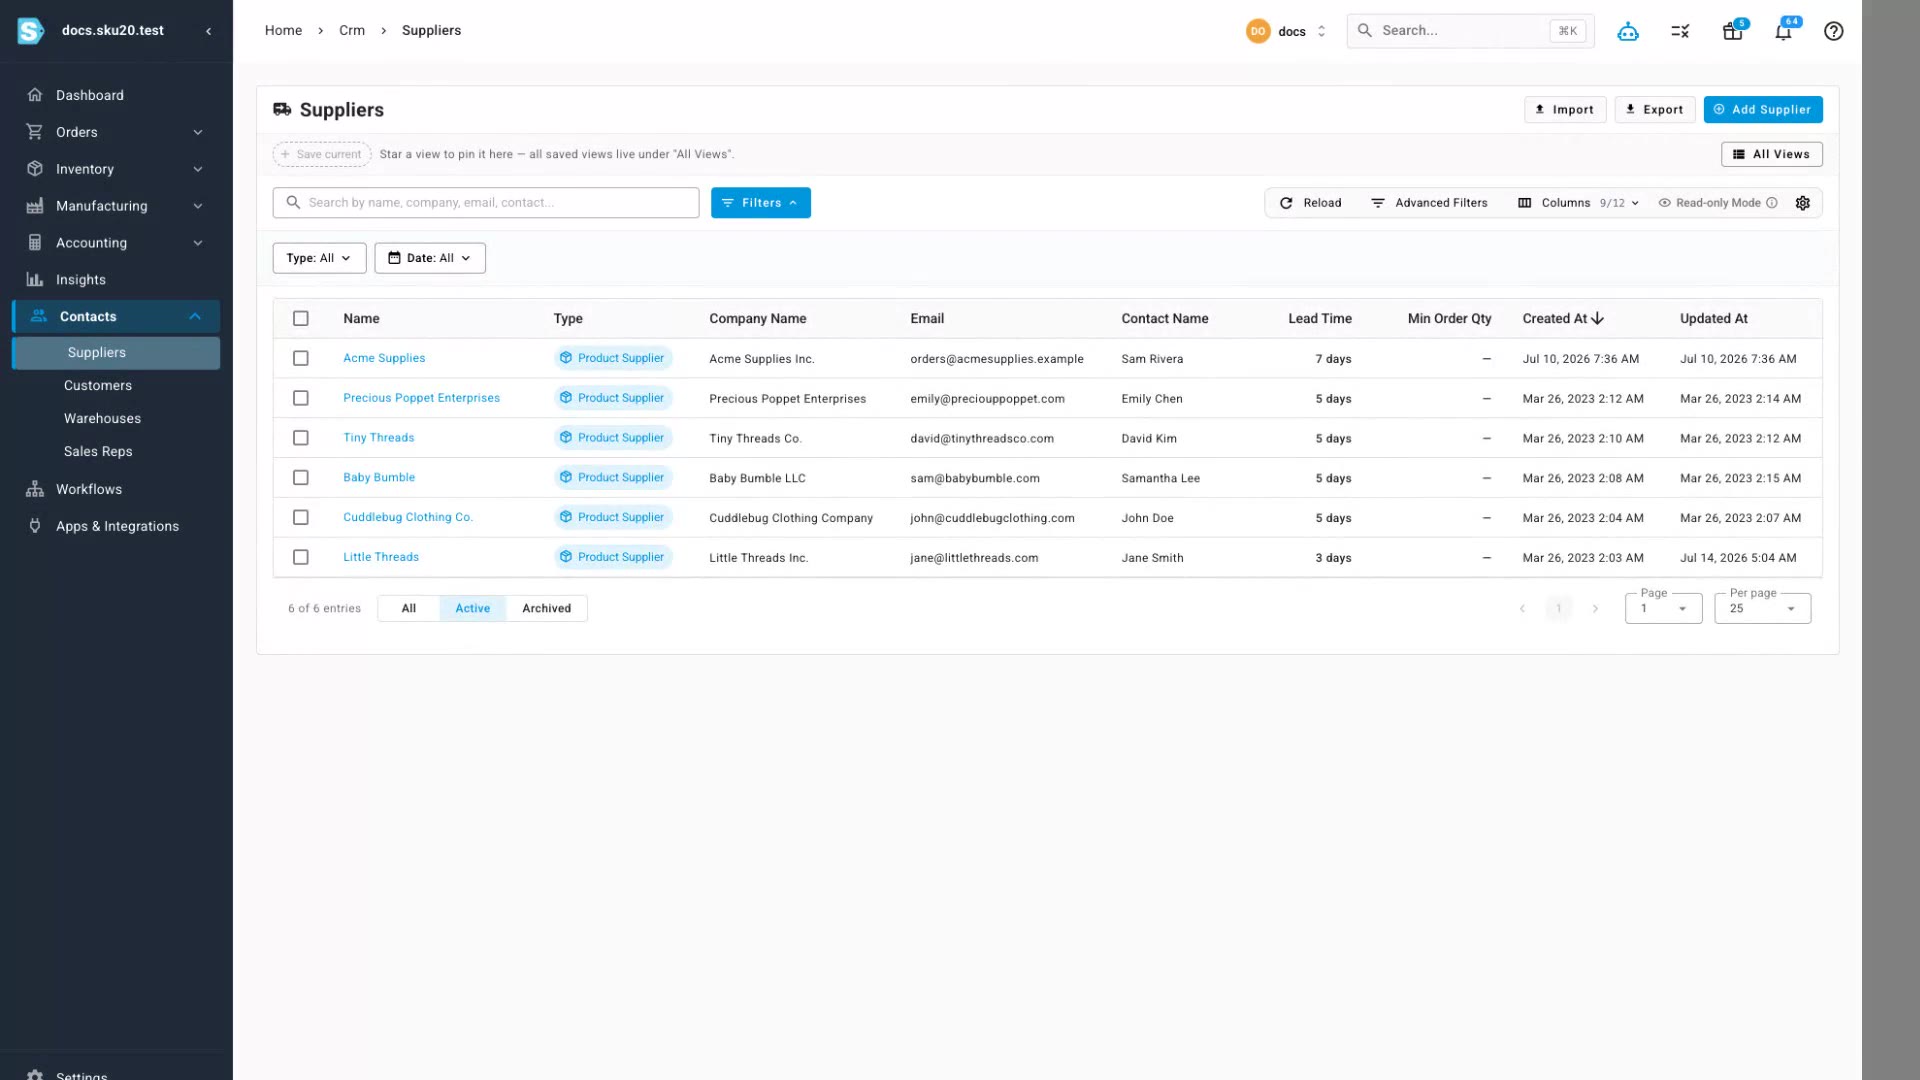Open the Type: All dropdown
The height and width of the screenshot is (1080, 1920).
click(319, 258)
